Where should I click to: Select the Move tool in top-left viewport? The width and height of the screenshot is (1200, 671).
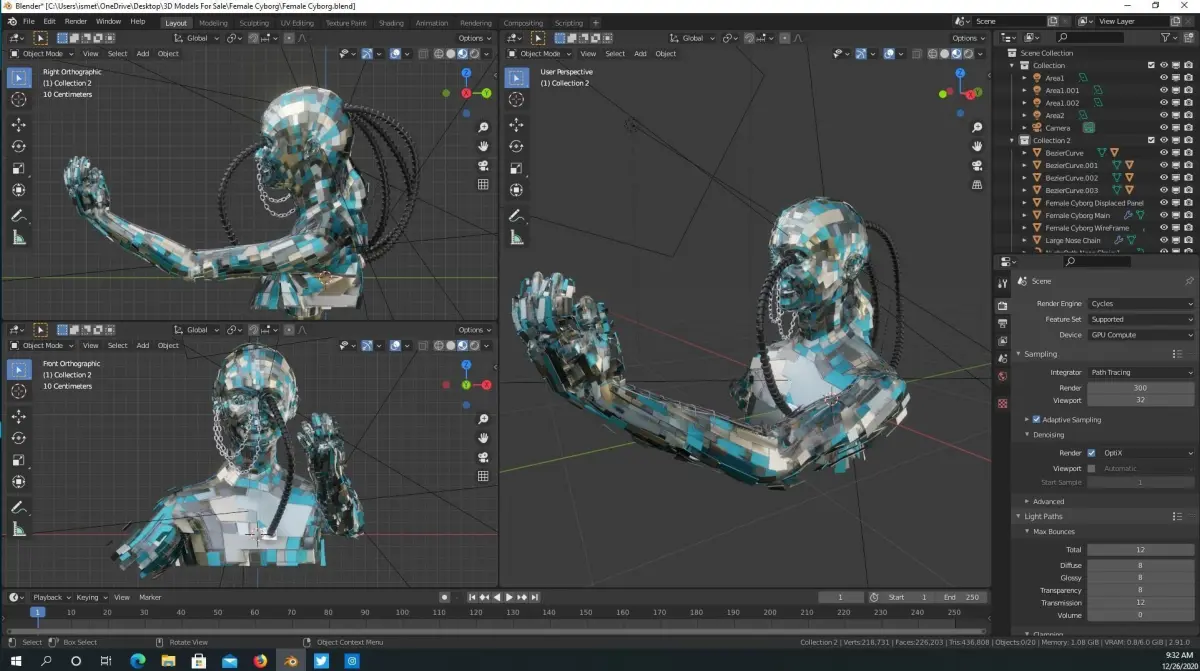pos(18,124)
